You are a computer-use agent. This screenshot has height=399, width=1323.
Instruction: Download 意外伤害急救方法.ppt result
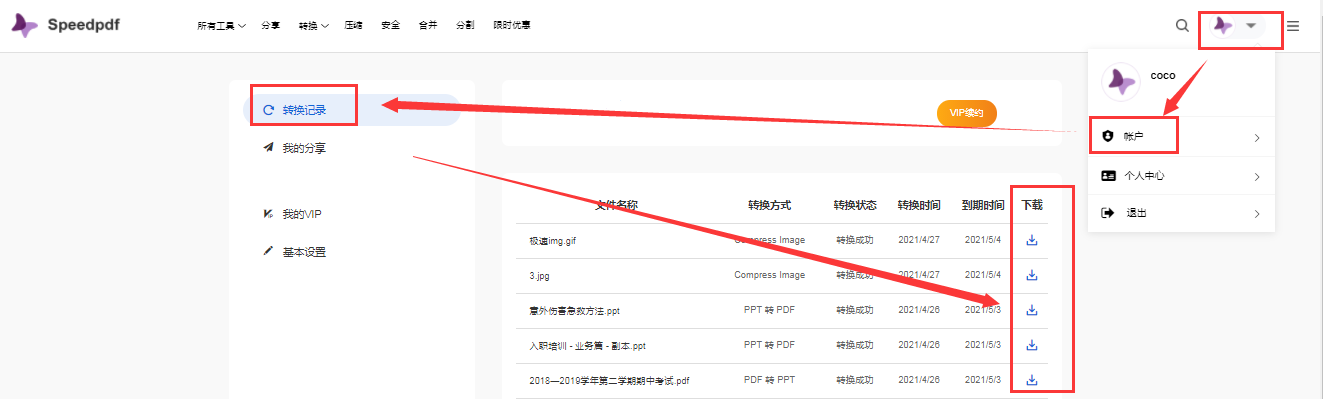1032,310
